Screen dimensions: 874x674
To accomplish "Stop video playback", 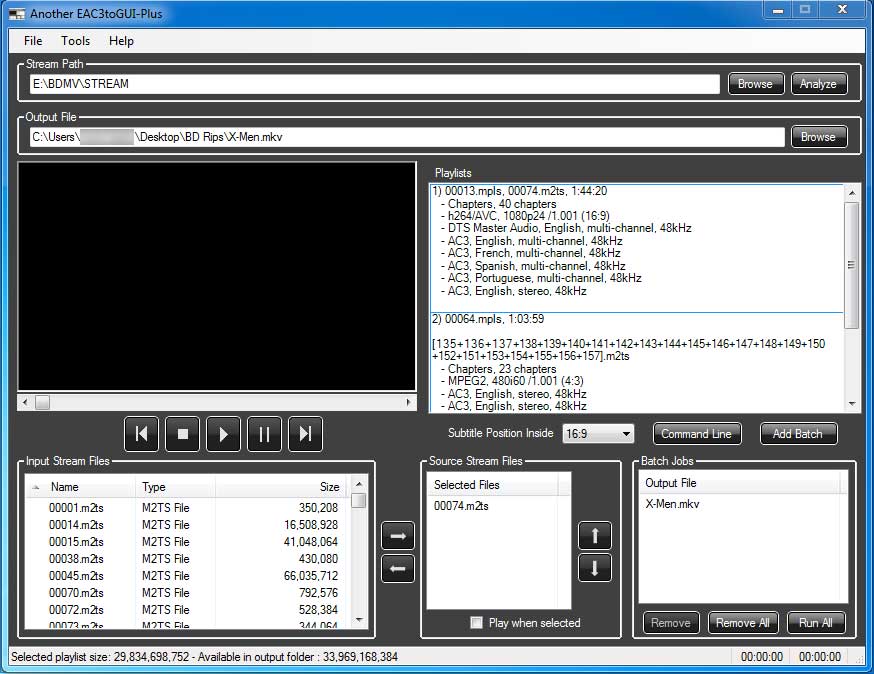I will point(182,434).
